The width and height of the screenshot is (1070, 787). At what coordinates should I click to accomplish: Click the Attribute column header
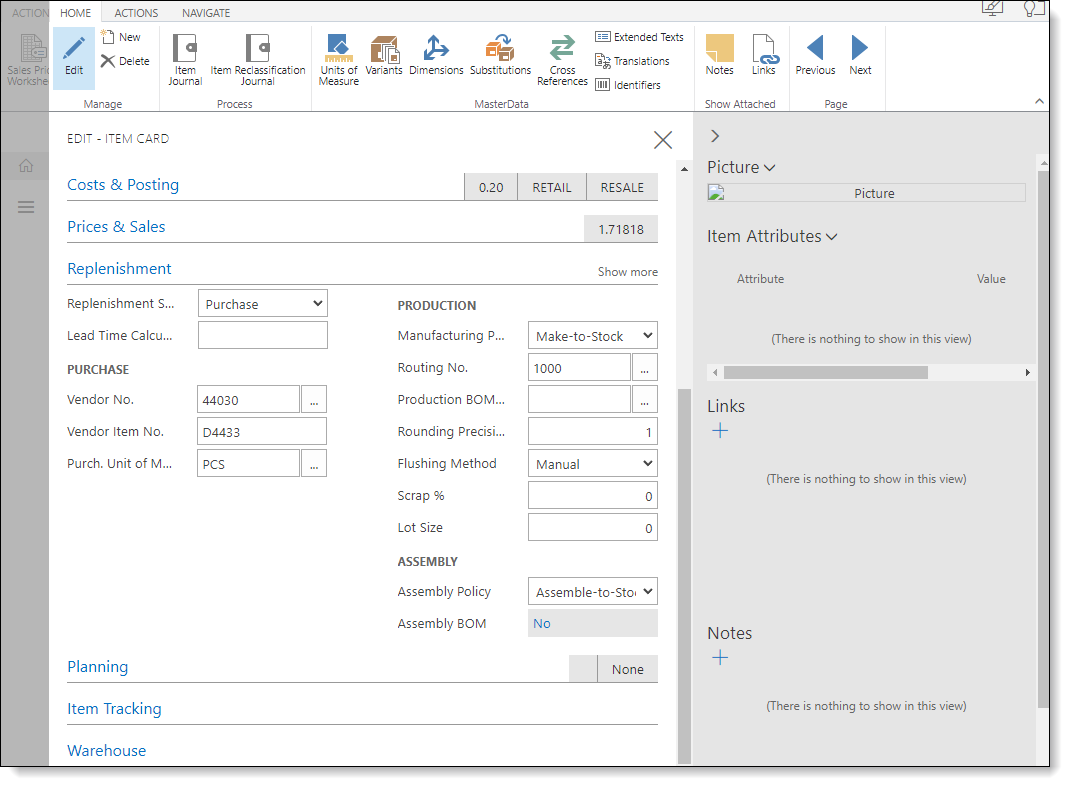click(x=760, y=278)
